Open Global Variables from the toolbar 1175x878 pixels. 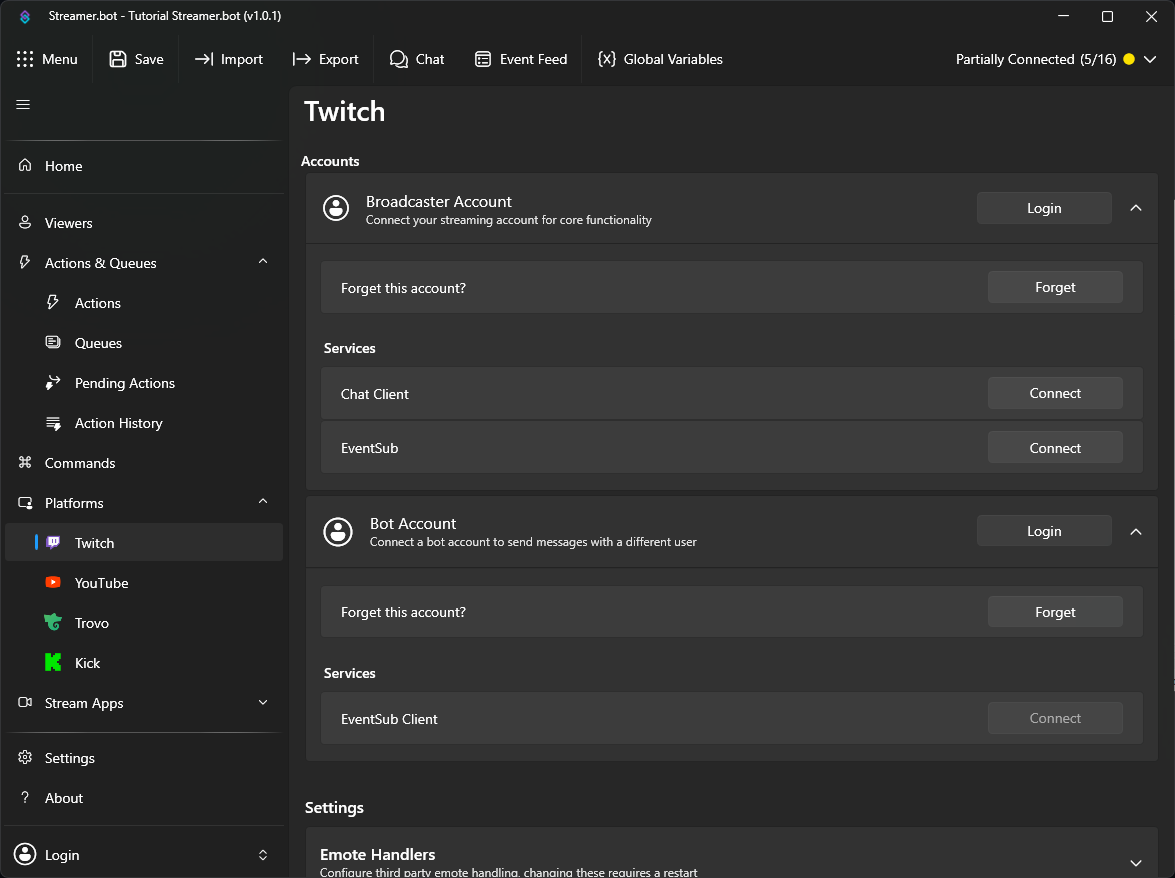(659, 59)
